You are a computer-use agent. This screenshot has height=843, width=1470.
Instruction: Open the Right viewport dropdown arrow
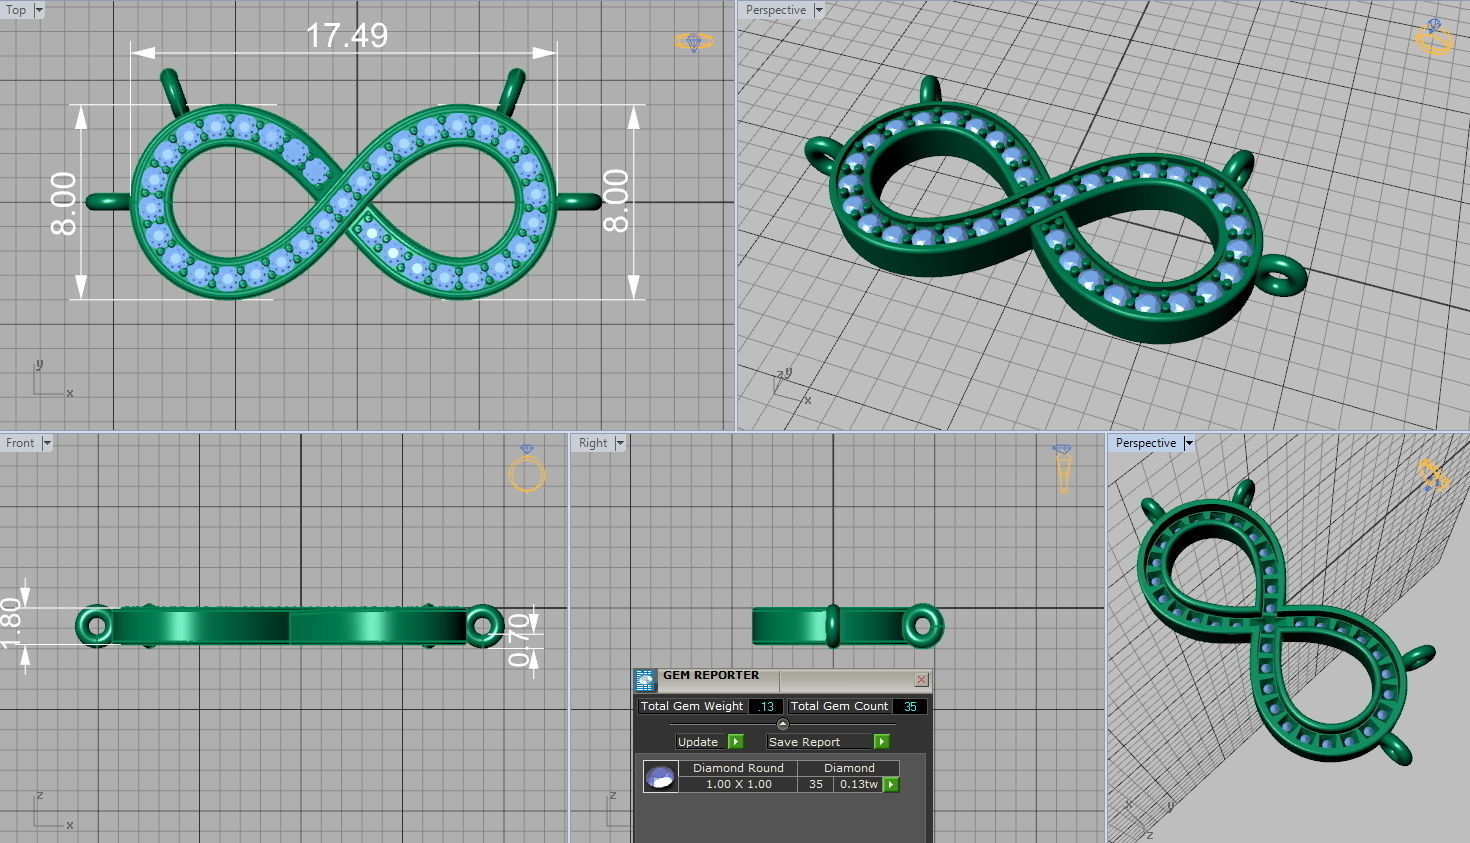(620, 443)
